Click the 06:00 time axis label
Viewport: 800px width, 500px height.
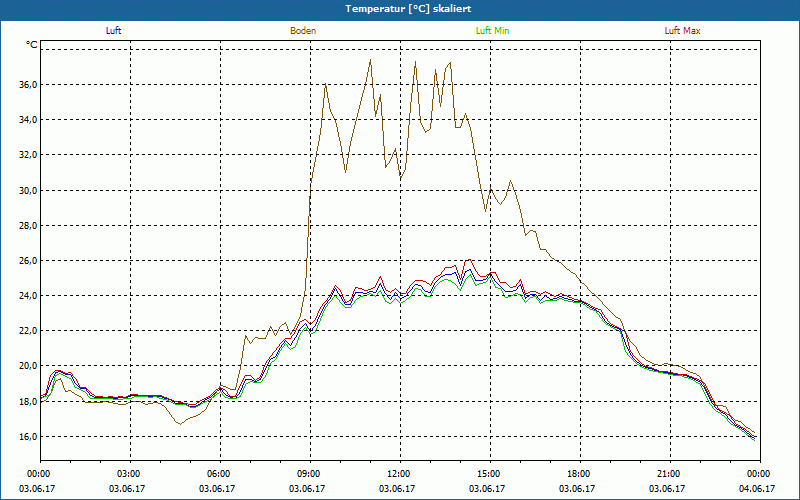[220, 474]
